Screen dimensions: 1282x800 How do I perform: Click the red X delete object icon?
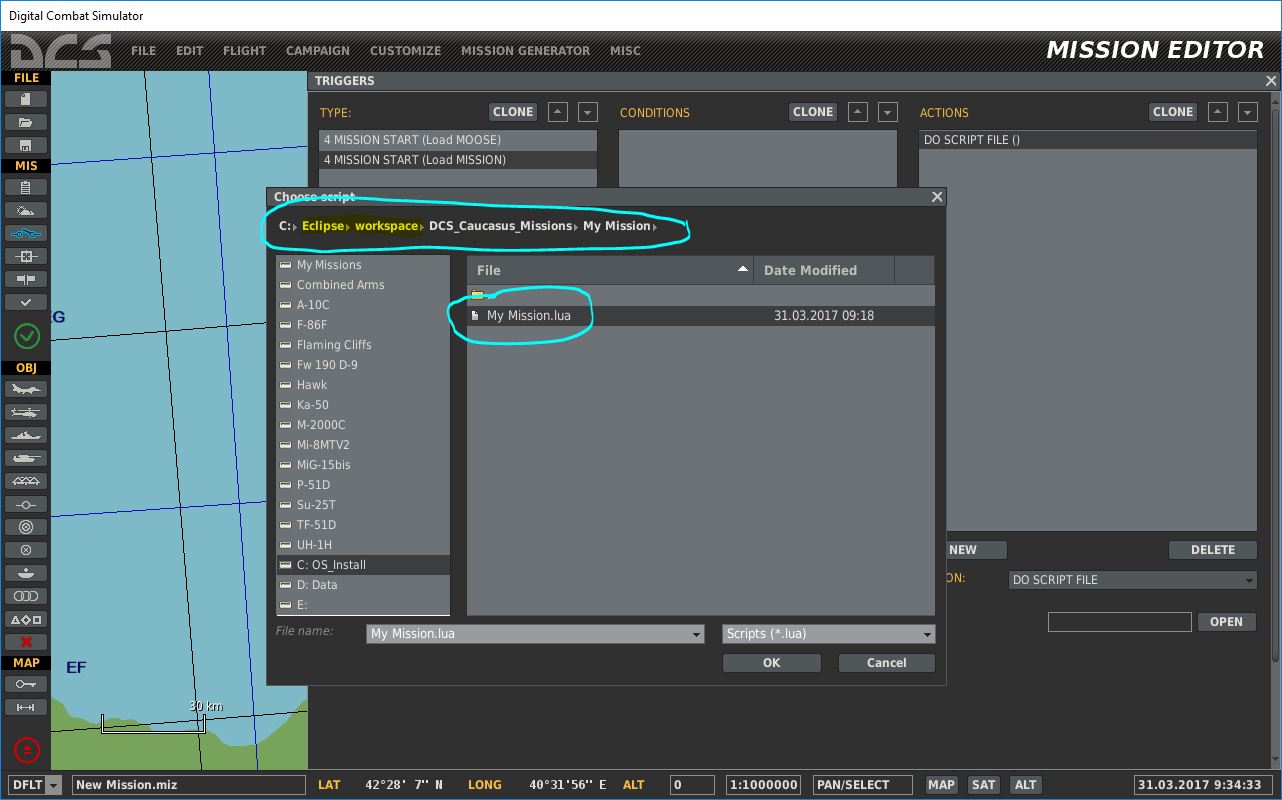[26, 642]
